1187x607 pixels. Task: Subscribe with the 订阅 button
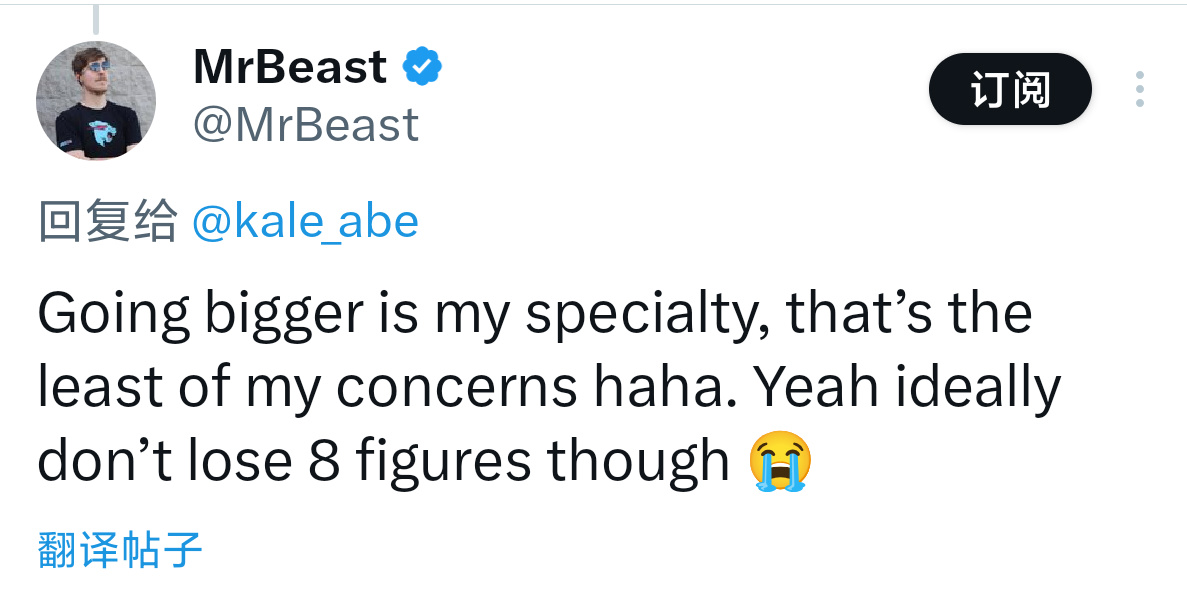click(1010, 89)
